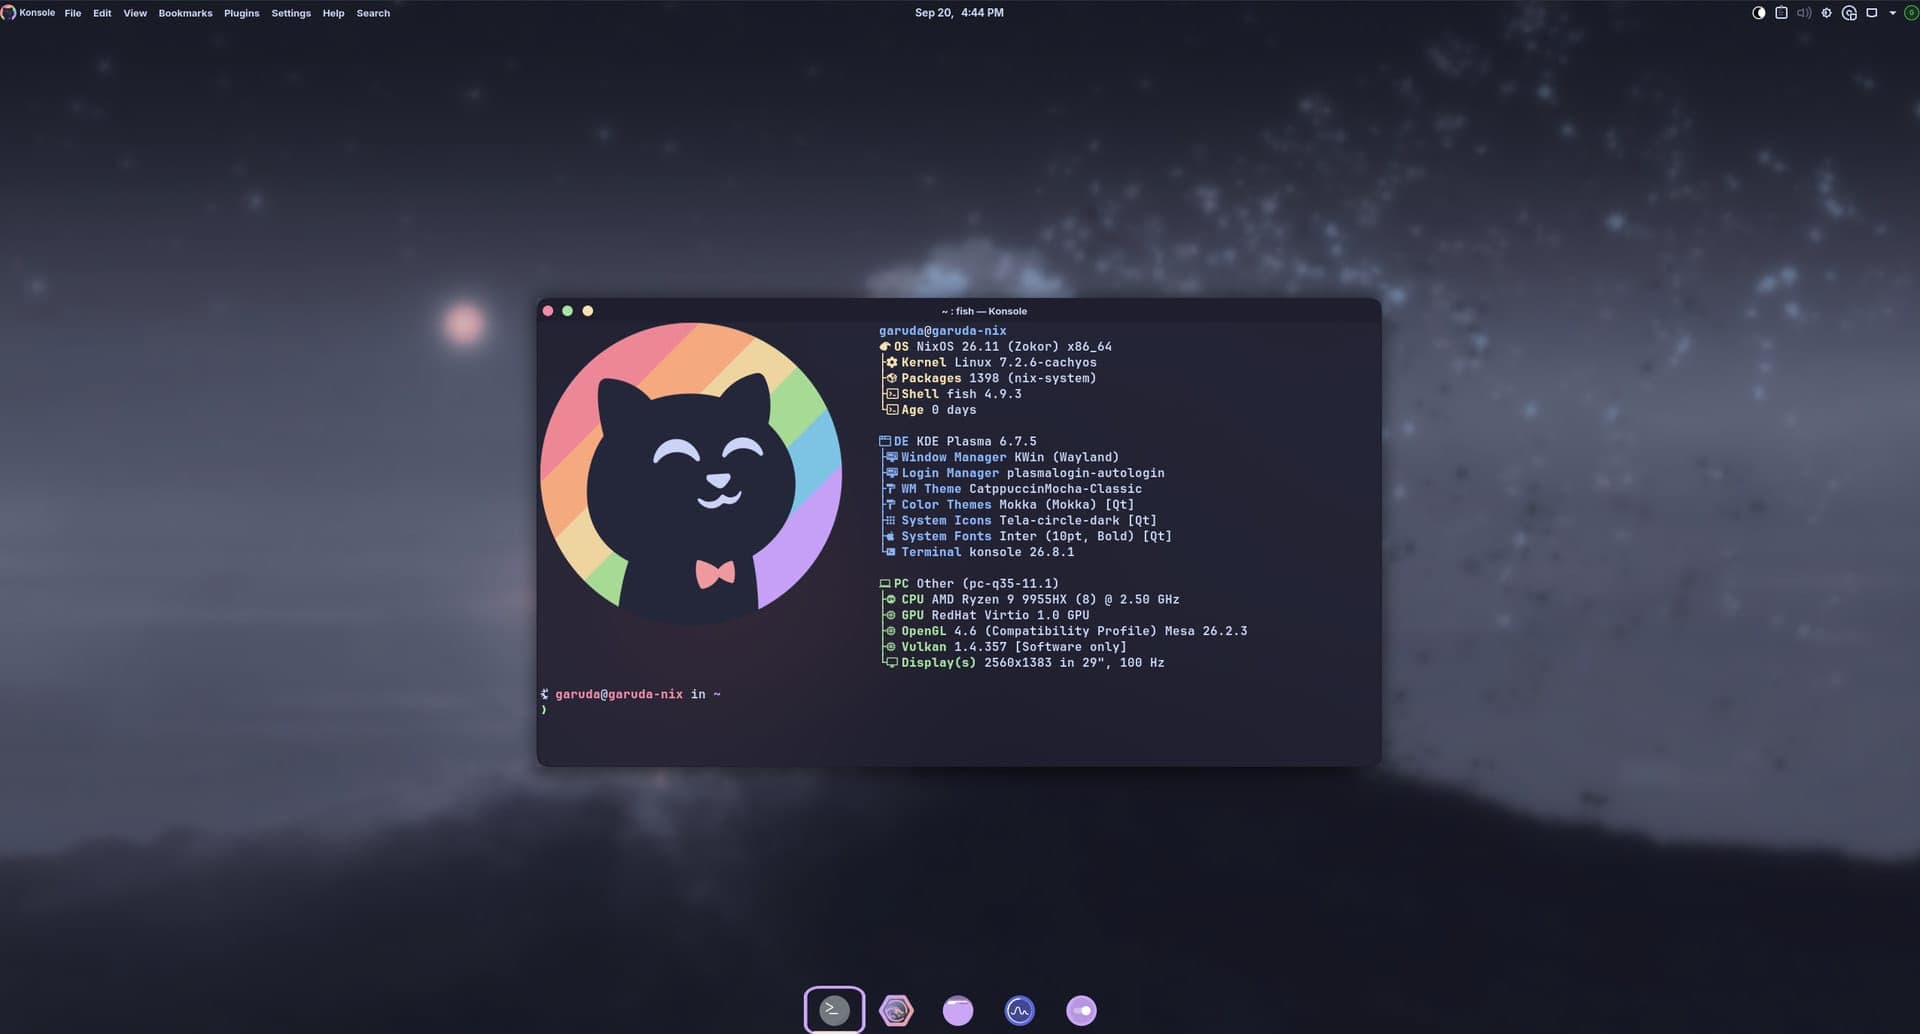
Task: Click the 'OpenGL 4.6' line
Action: pos(1066,631)
